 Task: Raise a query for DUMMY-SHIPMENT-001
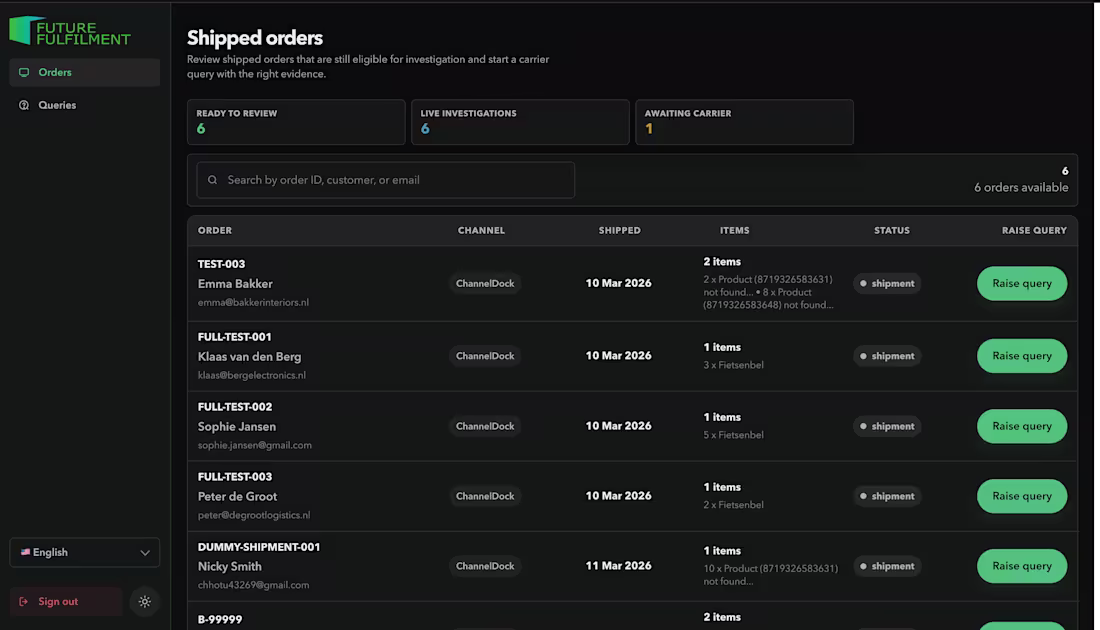tap(1021, 566)
